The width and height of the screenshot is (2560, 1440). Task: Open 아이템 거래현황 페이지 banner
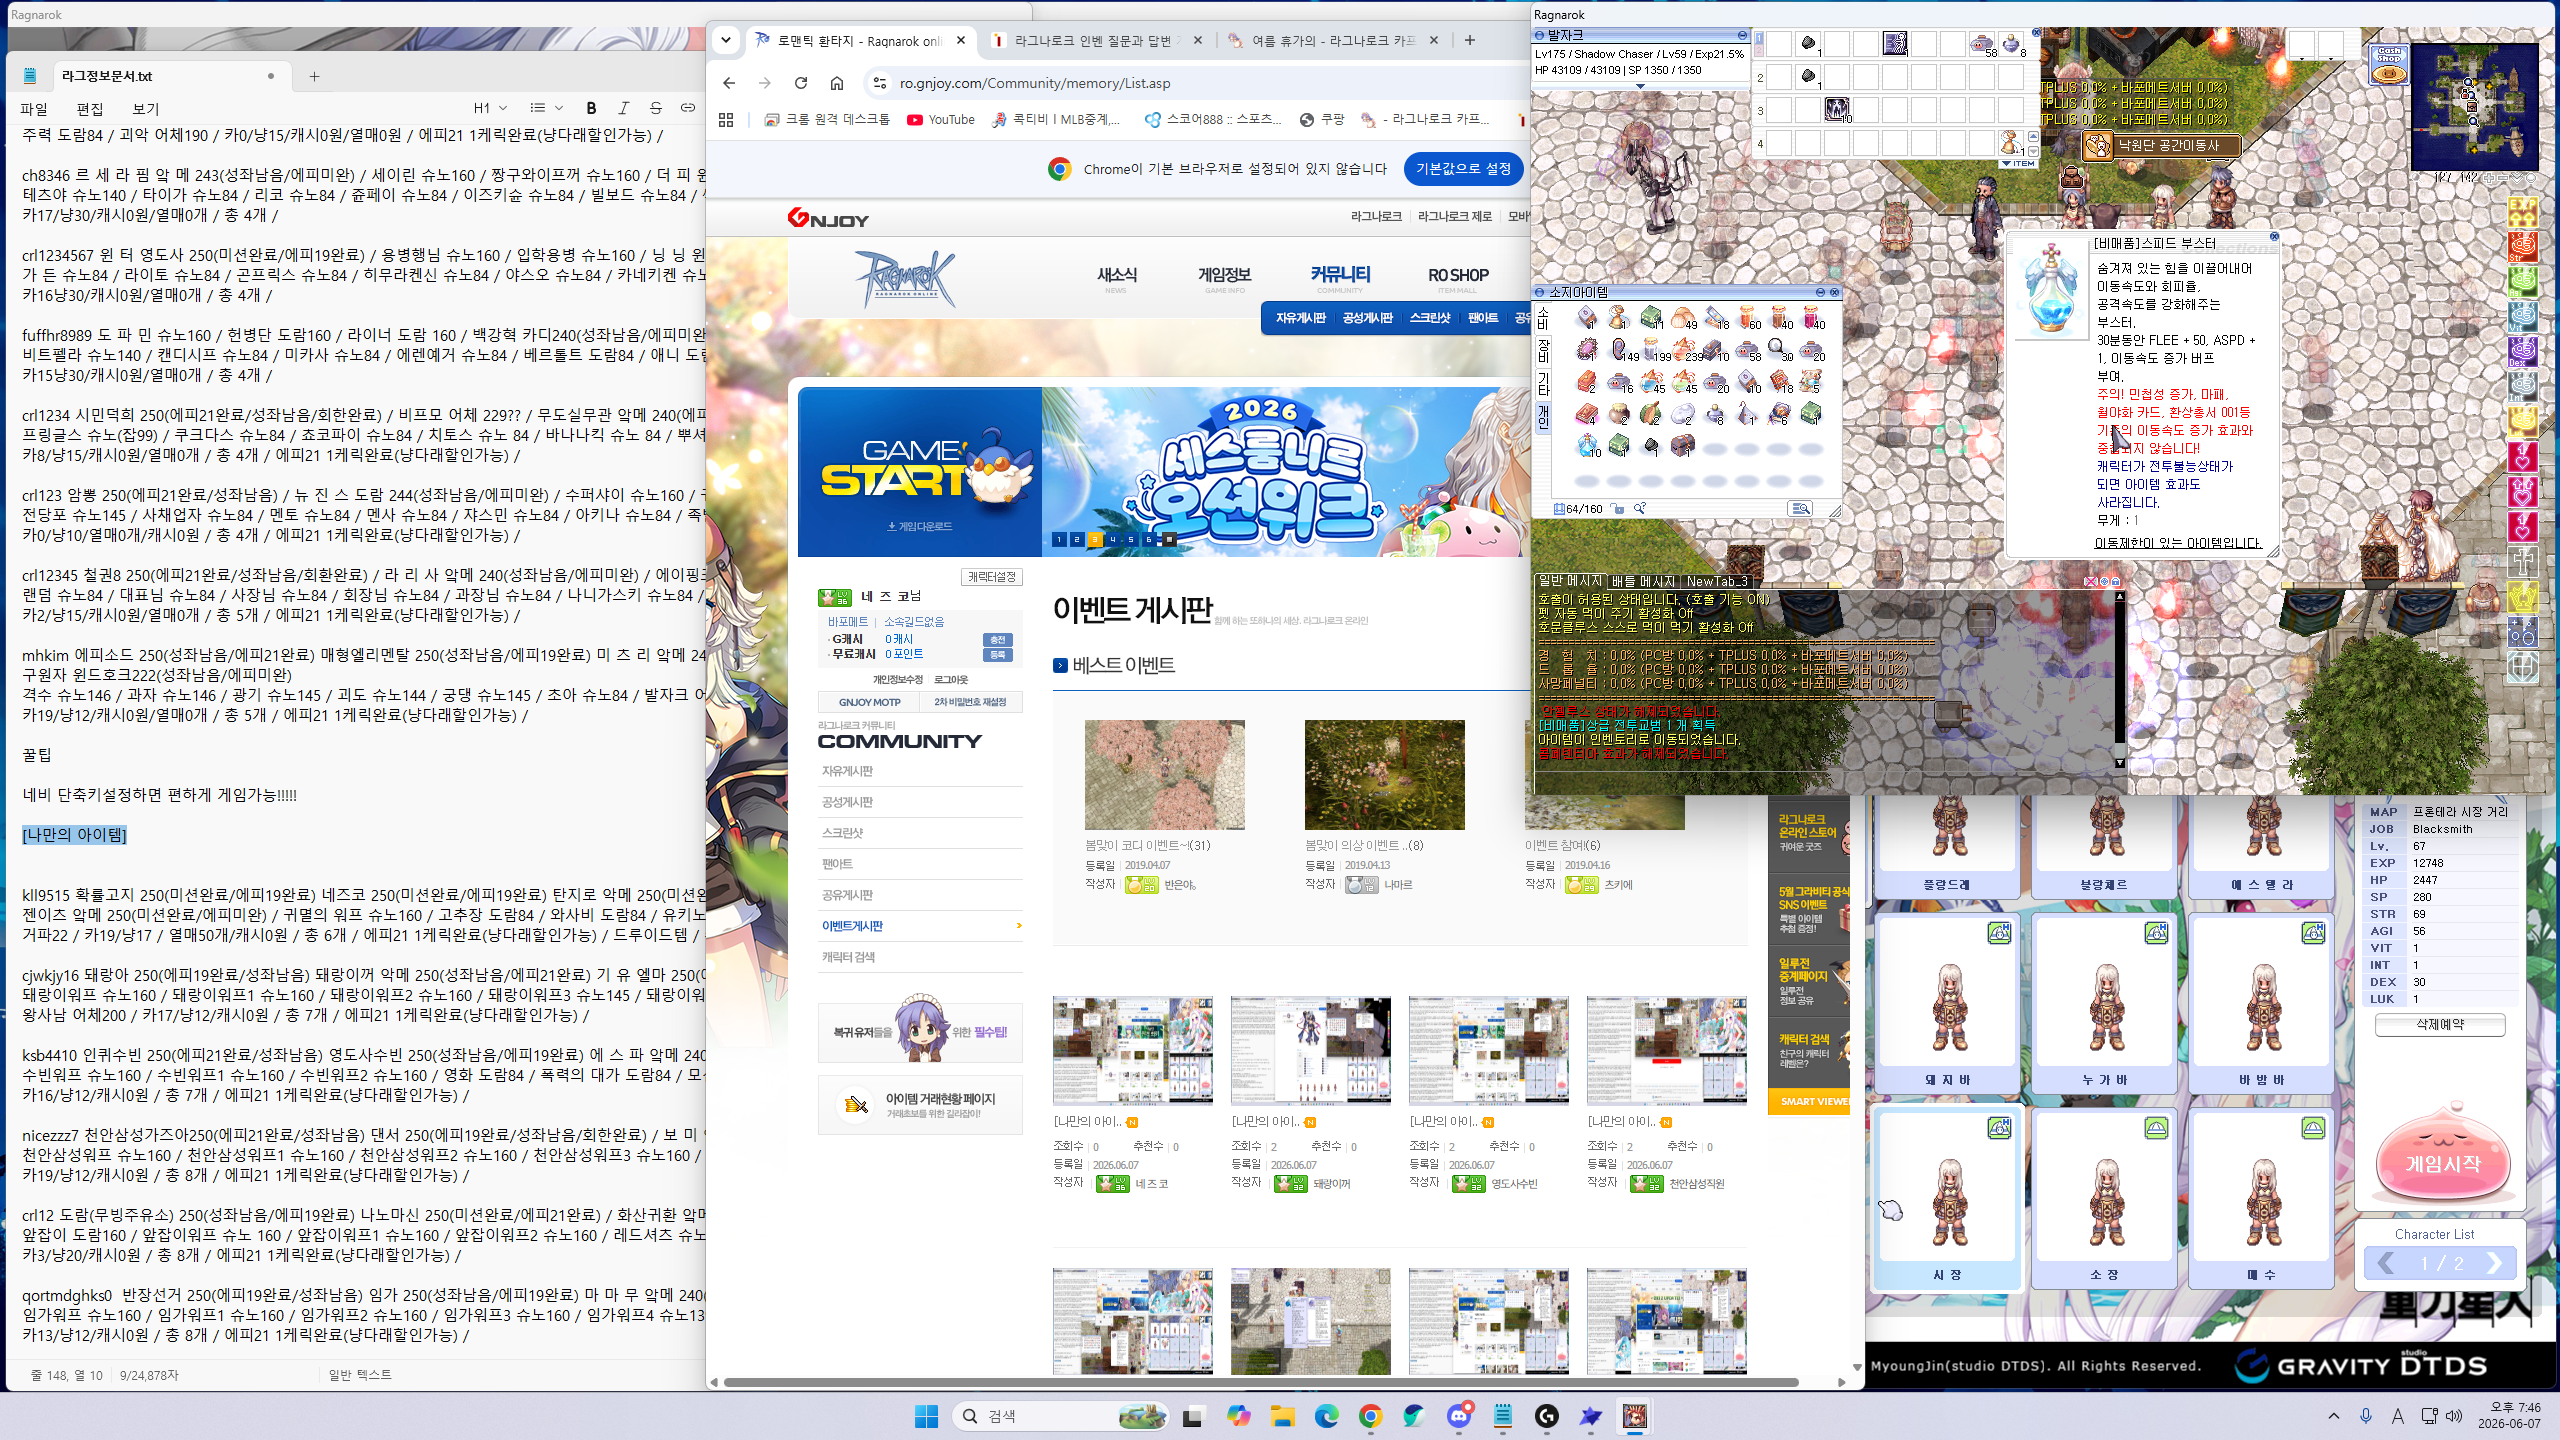(920, 1105)
